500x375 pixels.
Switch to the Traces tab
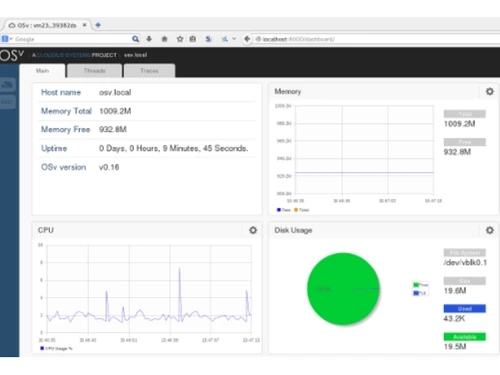149,71
